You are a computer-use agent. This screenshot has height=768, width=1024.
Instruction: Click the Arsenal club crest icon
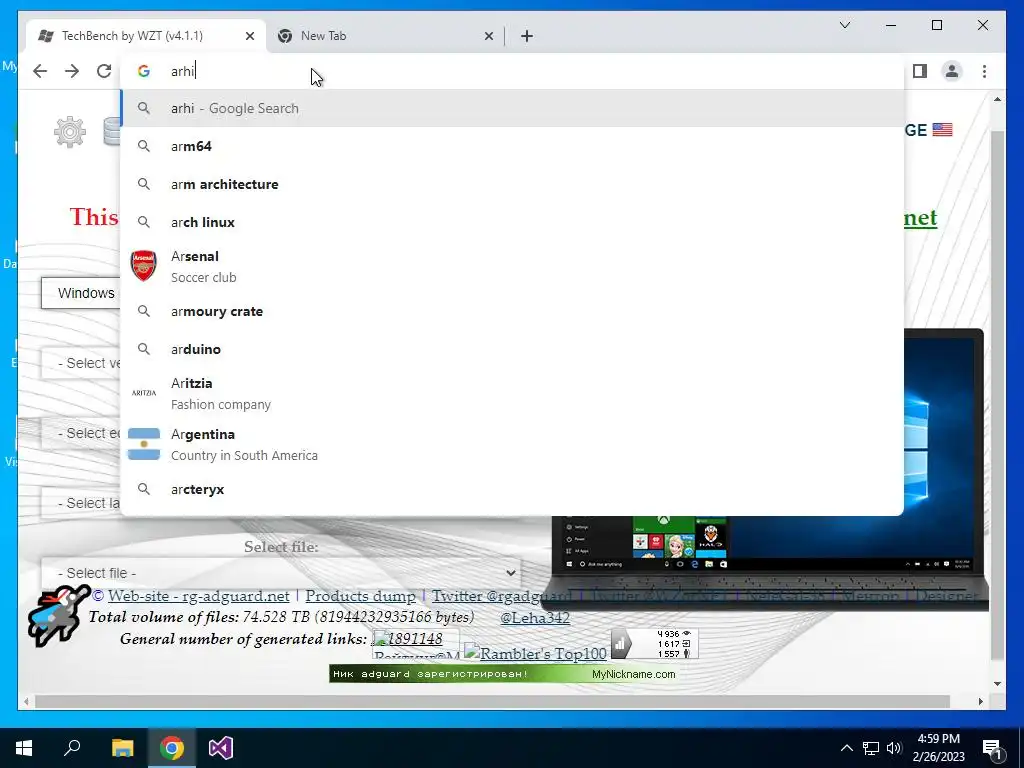coord(144,266)
